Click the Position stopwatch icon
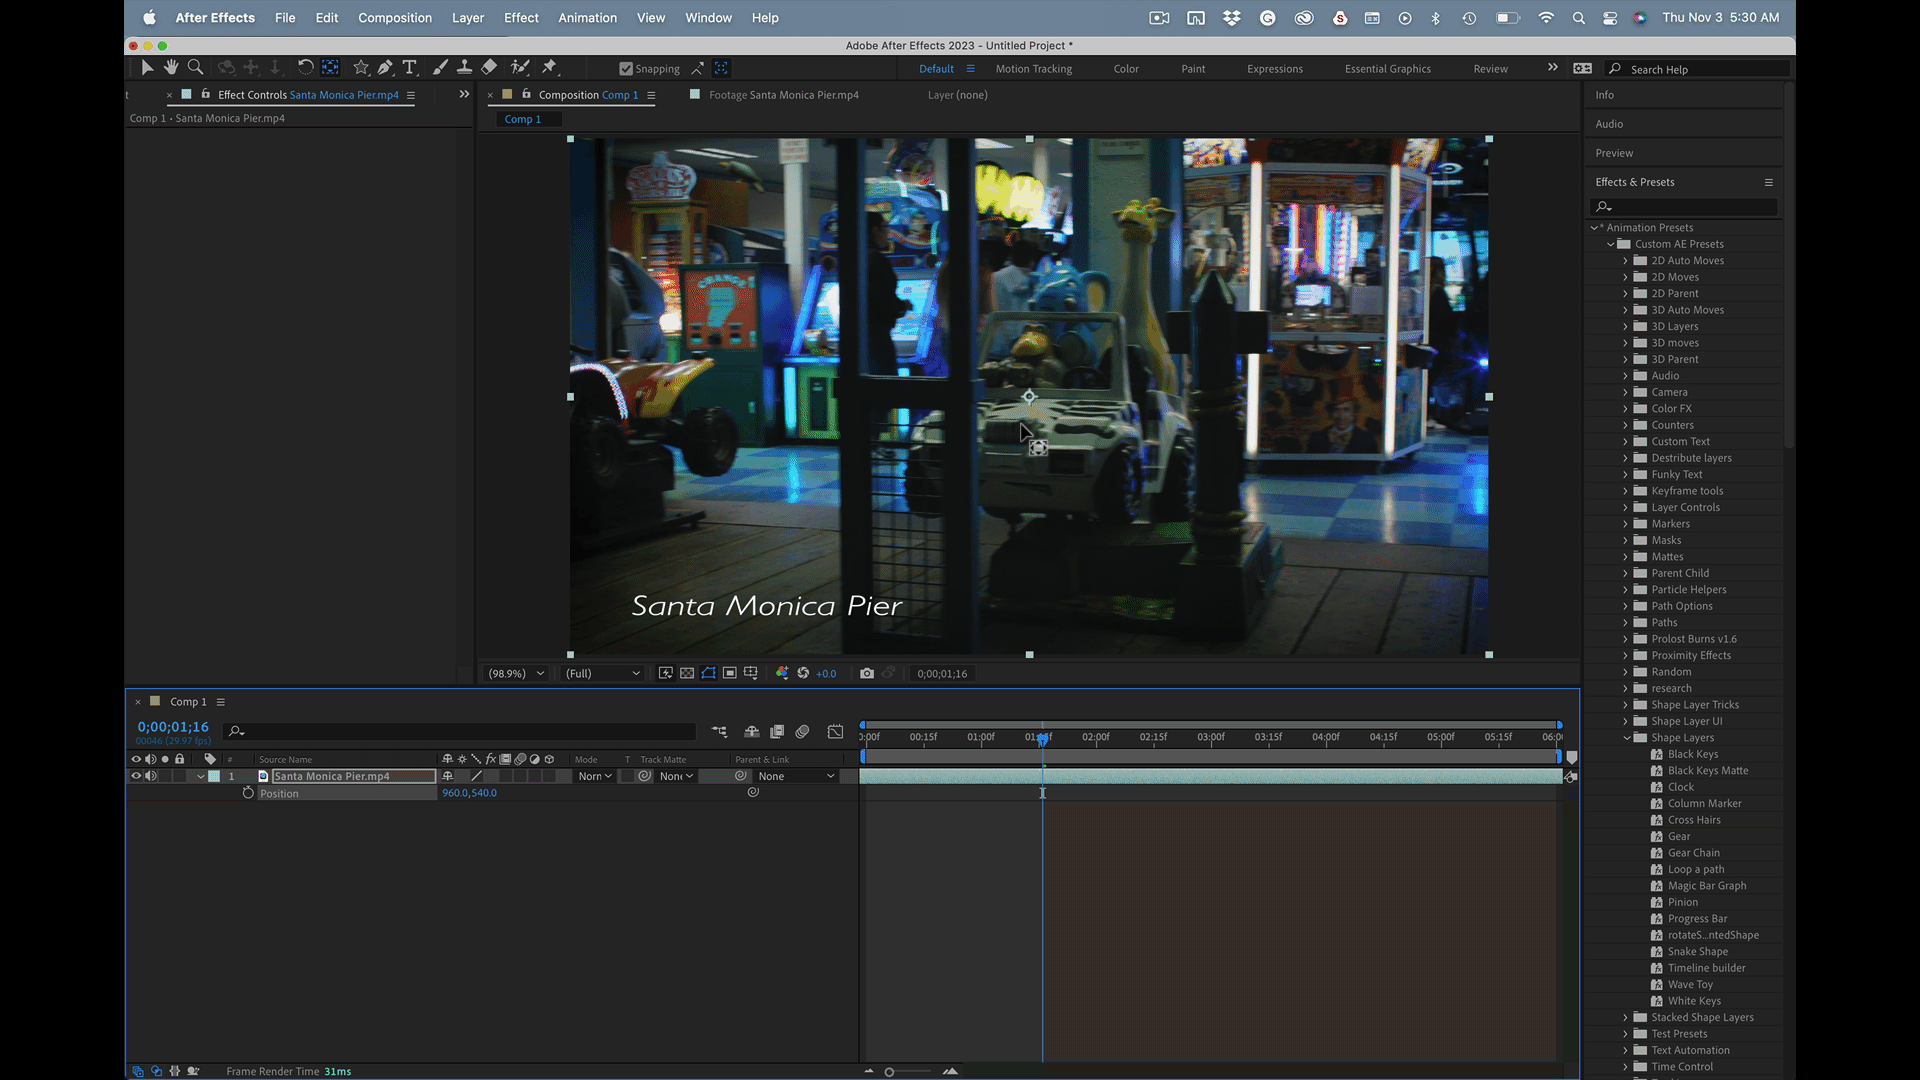The width and height of the screenshot is (1920, 1080). point(248,793)
